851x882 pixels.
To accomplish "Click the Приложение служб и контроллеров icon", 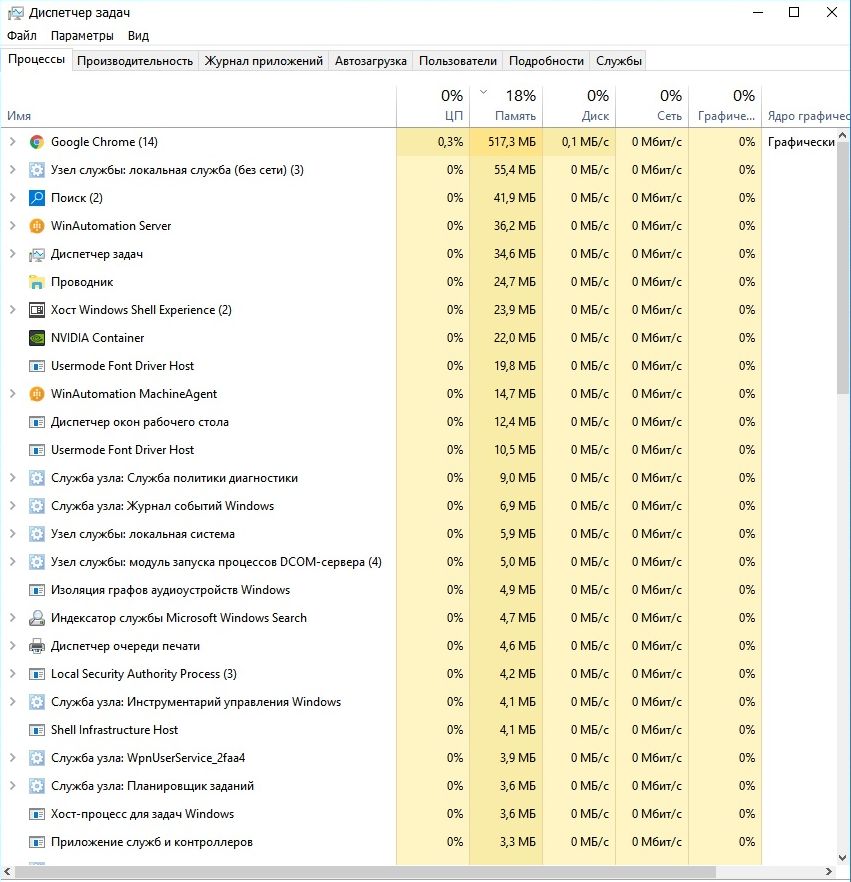I will pos(37,842).
